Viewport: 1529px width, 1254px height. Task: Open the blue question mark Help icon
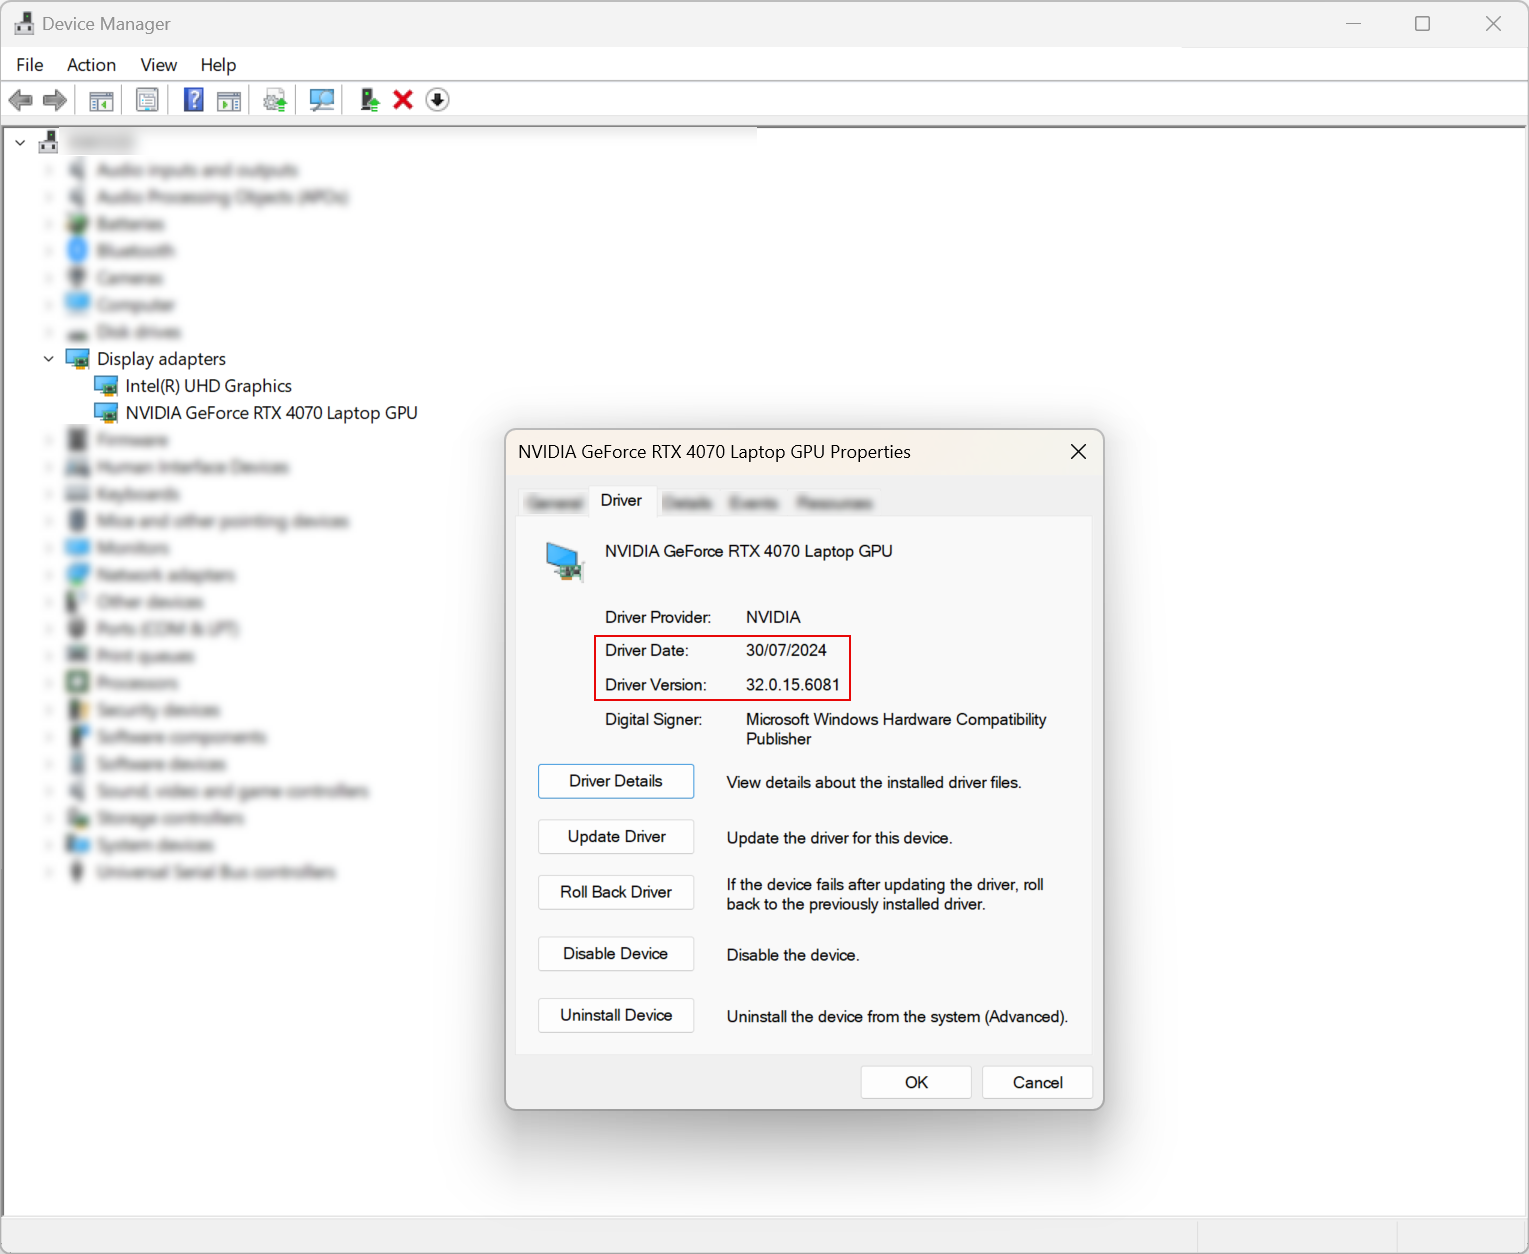(x=193, y=100)
